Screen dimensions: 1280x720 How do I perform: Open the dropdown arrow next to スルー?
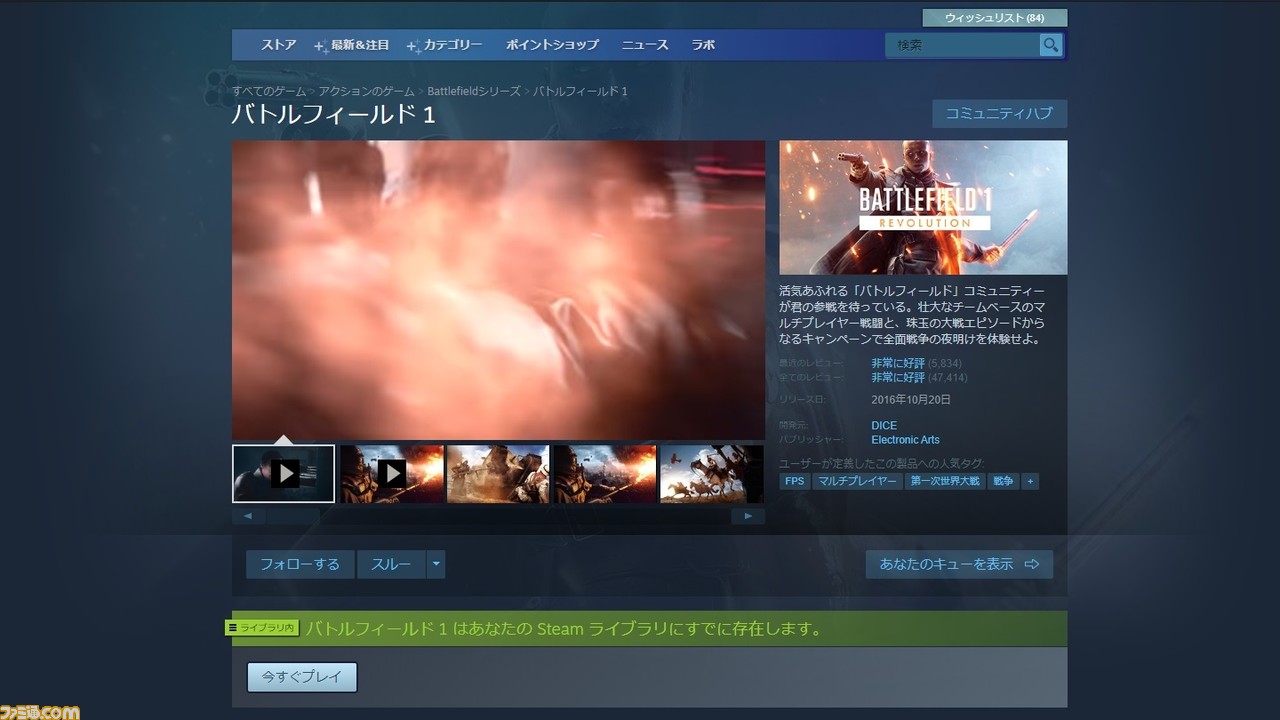(x=436, y=564)
